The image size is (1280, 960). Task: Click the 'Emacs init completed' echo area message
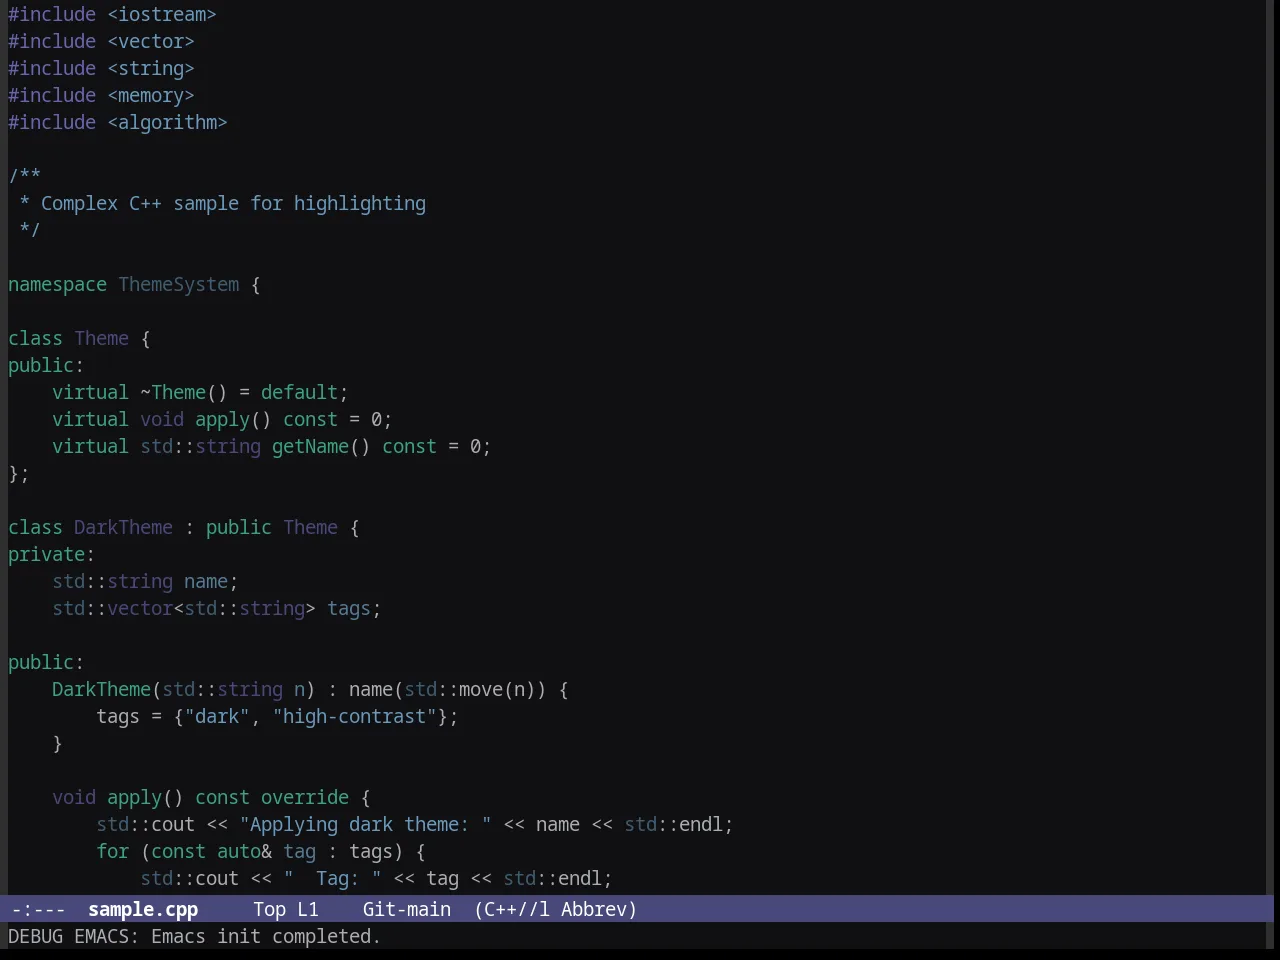(x=266, y=936)
